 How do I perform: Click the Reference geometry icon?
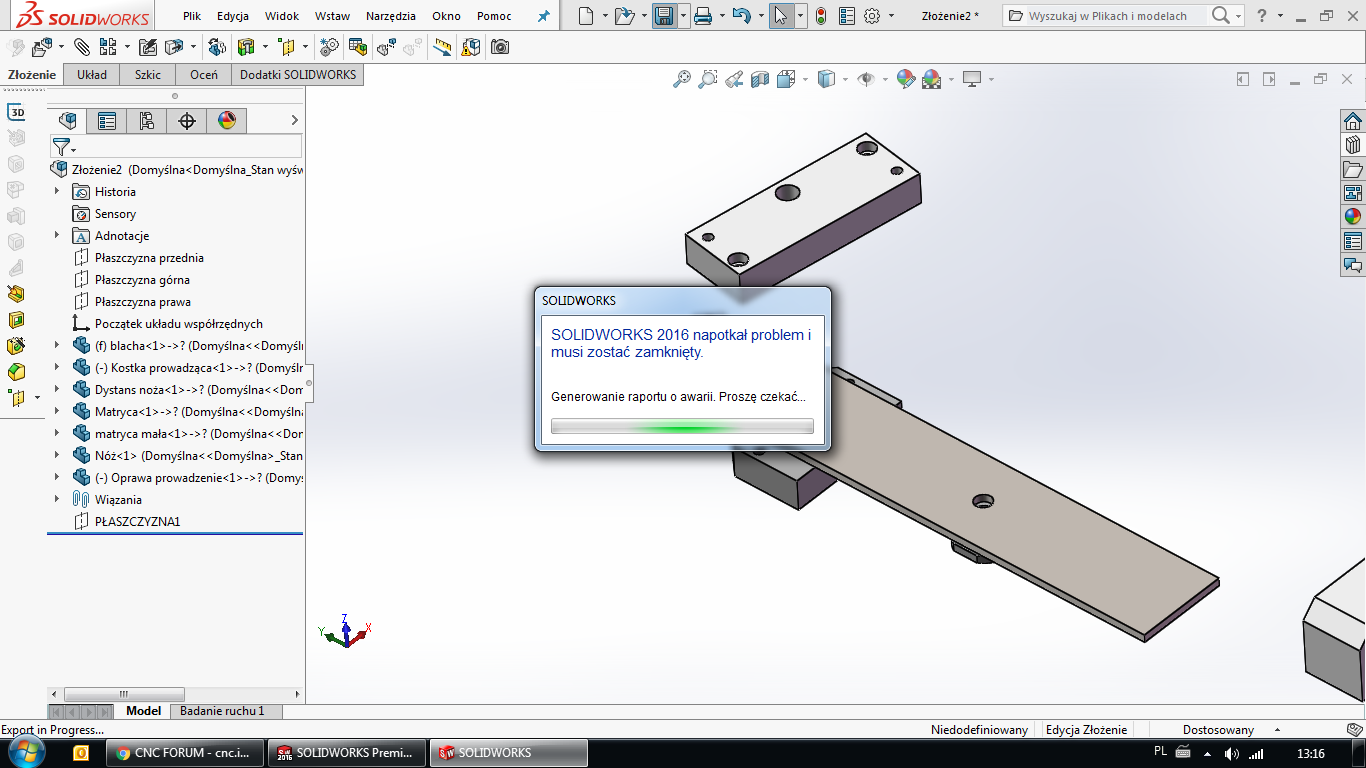pyautogui.click(x=287, y=47)
